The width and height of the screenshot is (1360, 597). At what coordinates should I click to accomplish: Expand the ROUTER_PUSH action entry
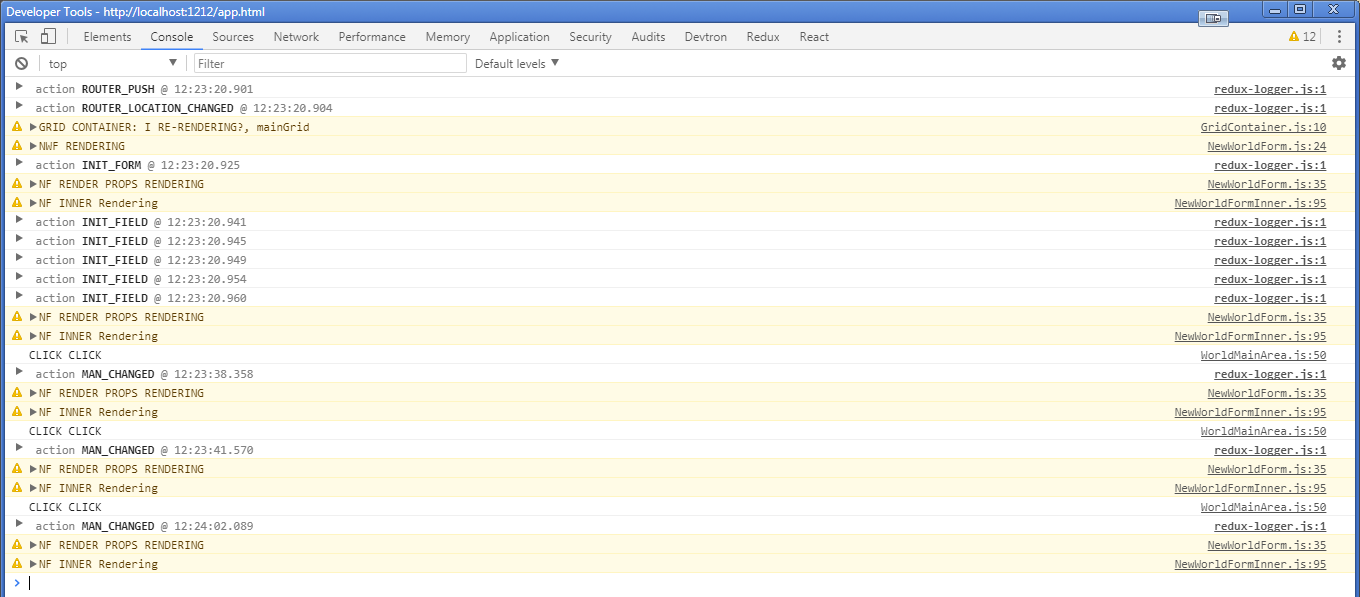click(x=19, y=88)
